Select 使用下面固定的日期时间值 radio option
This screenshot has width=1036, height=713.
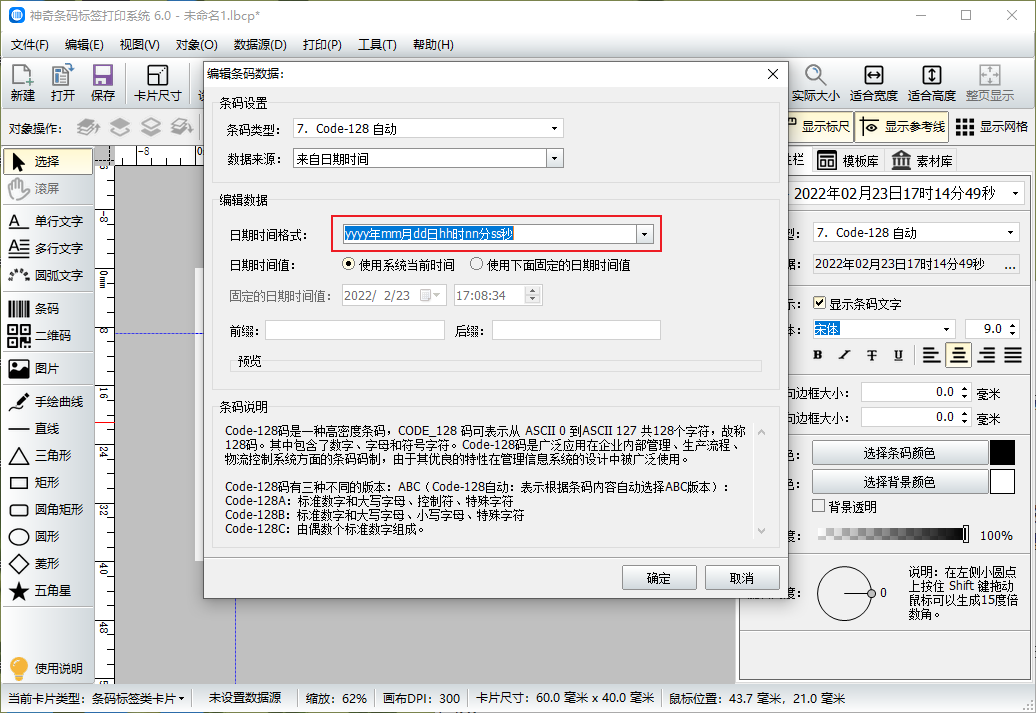click(477, 265)
